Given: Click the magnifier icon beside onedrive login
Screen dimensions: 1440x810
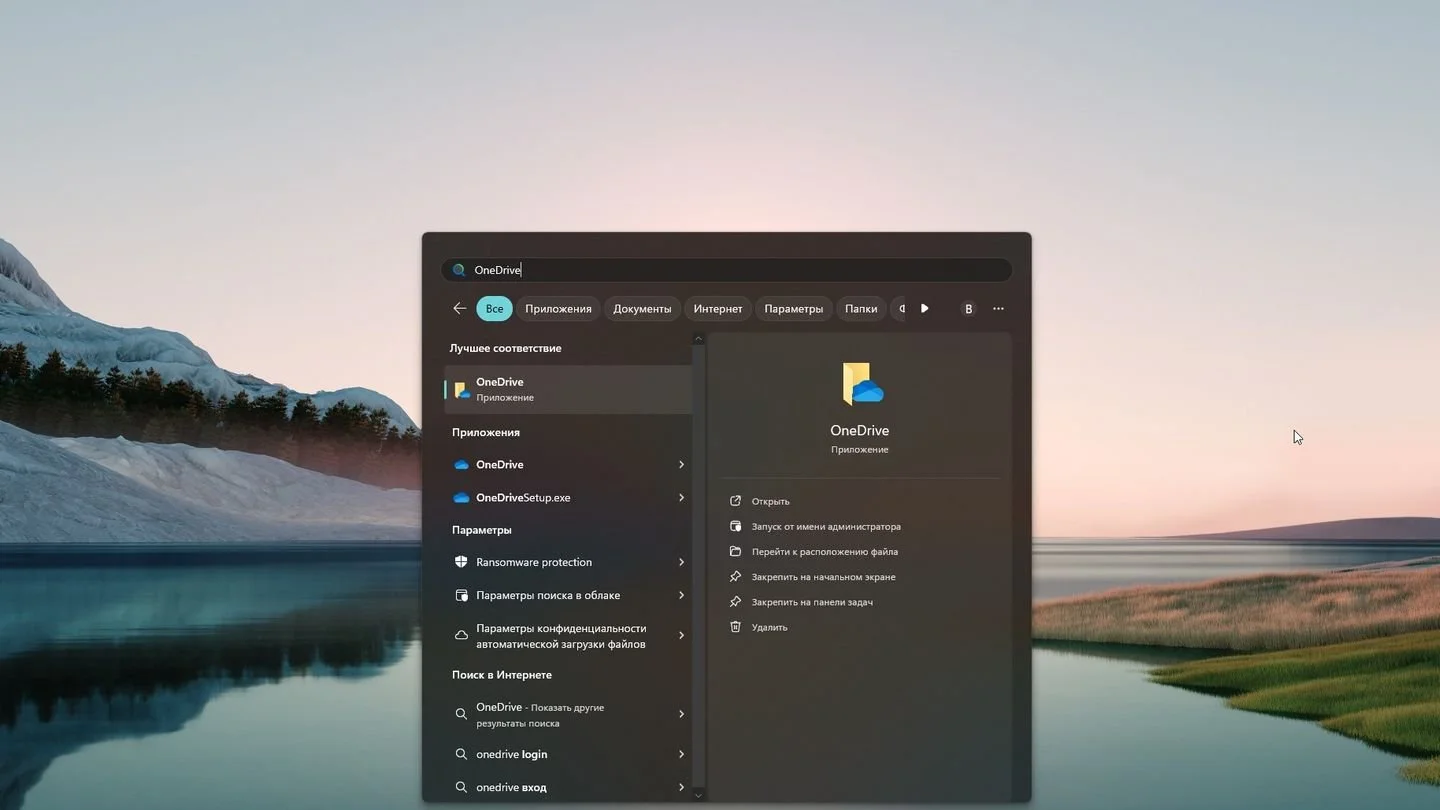Looking at the screenshot, I should click(461, 754).
